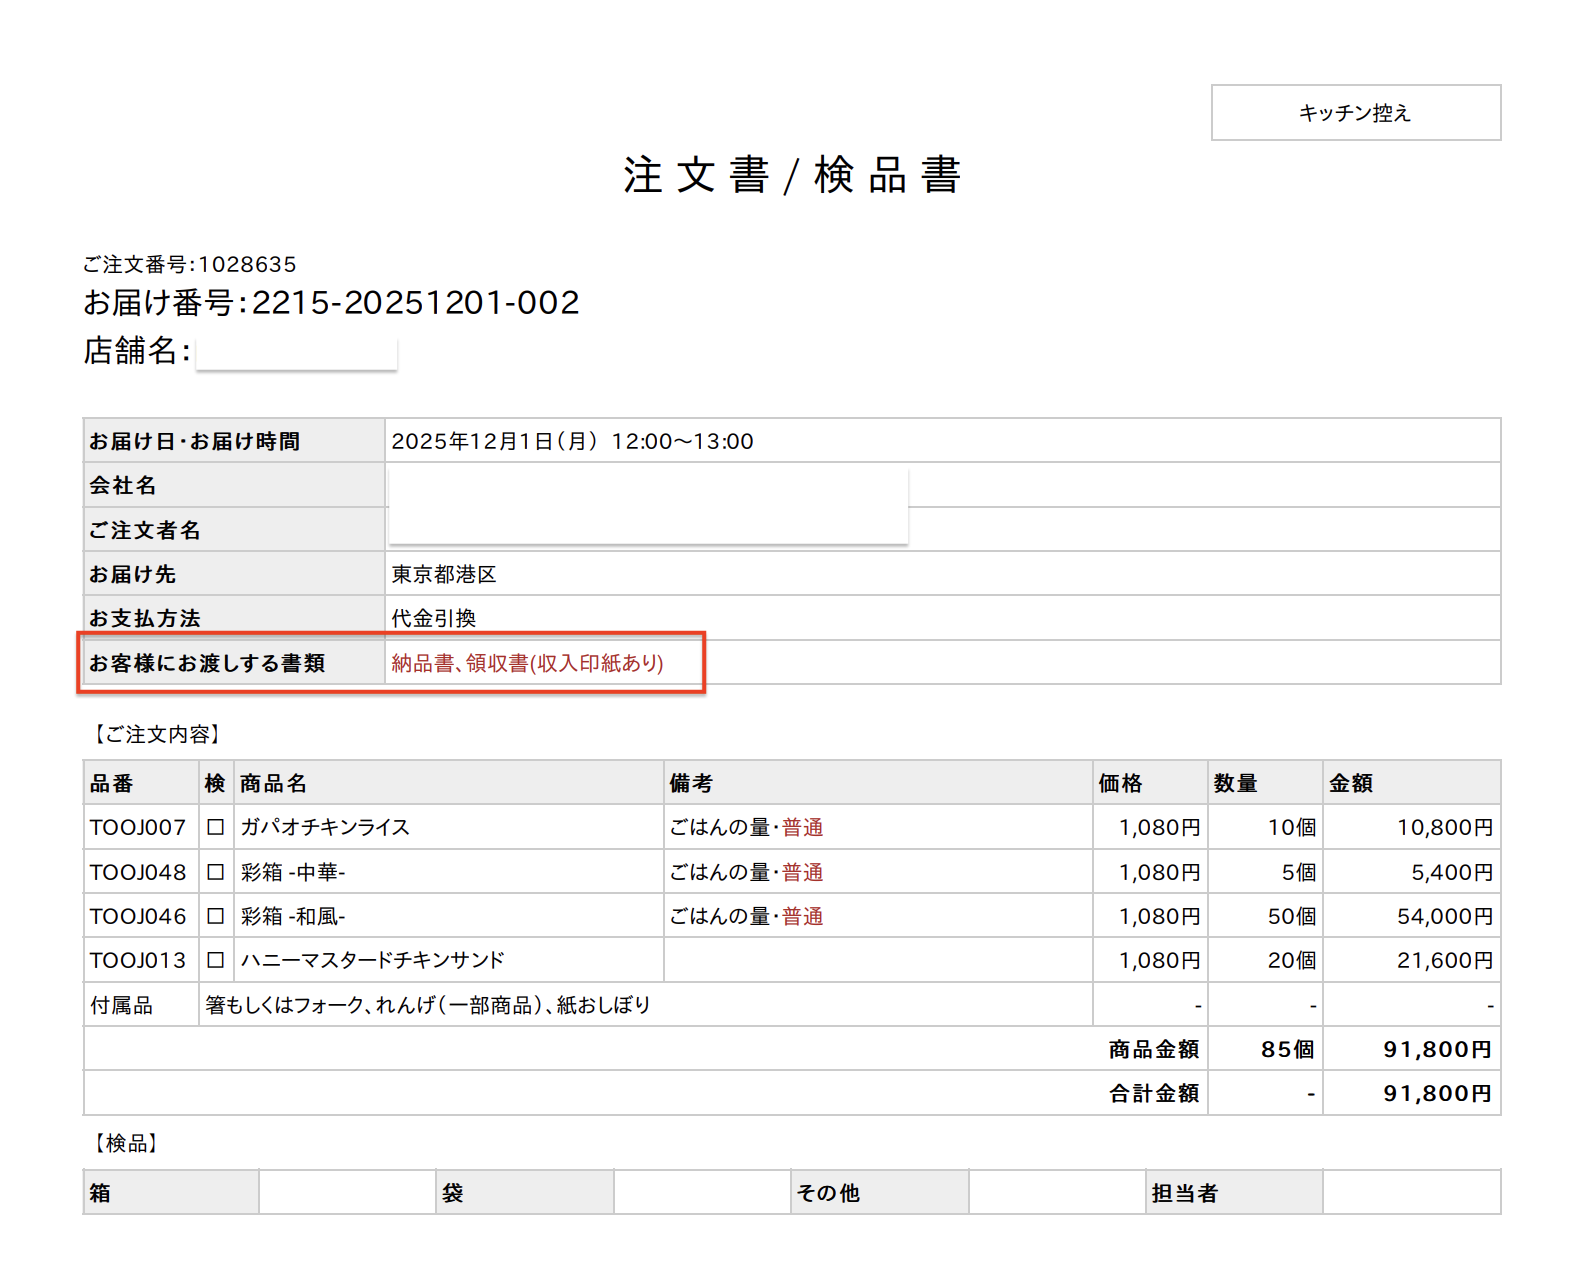Tick the inspection checkbox for ガパオチキンライス

tap(215, 827)
